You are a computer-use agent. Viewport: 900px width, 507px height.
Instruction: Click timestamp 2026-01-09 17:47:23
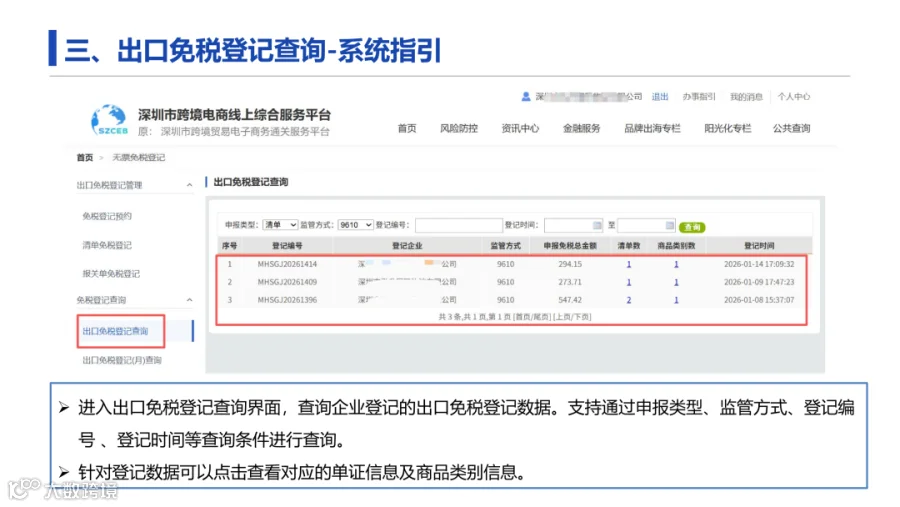pyautogui.click(x=759, y=282)
